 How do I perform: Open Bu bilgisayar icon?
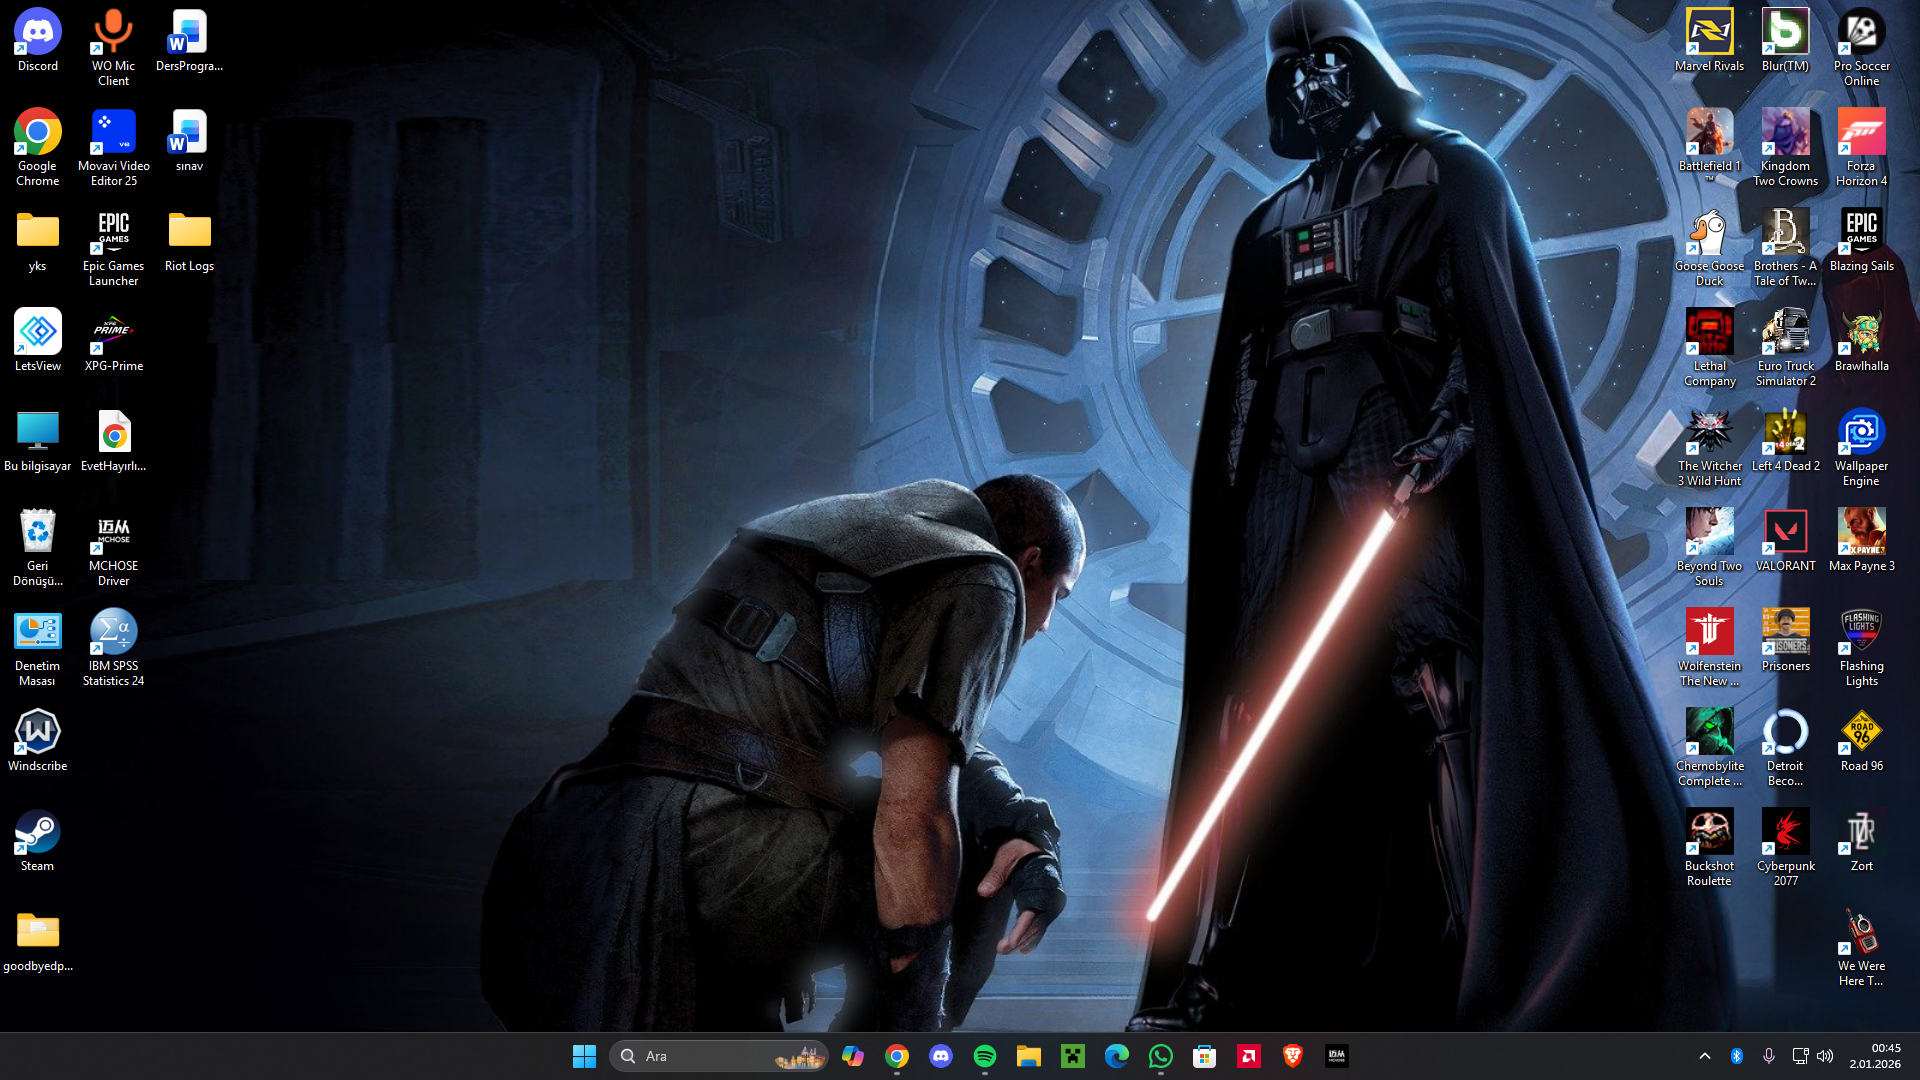(38, 441)
